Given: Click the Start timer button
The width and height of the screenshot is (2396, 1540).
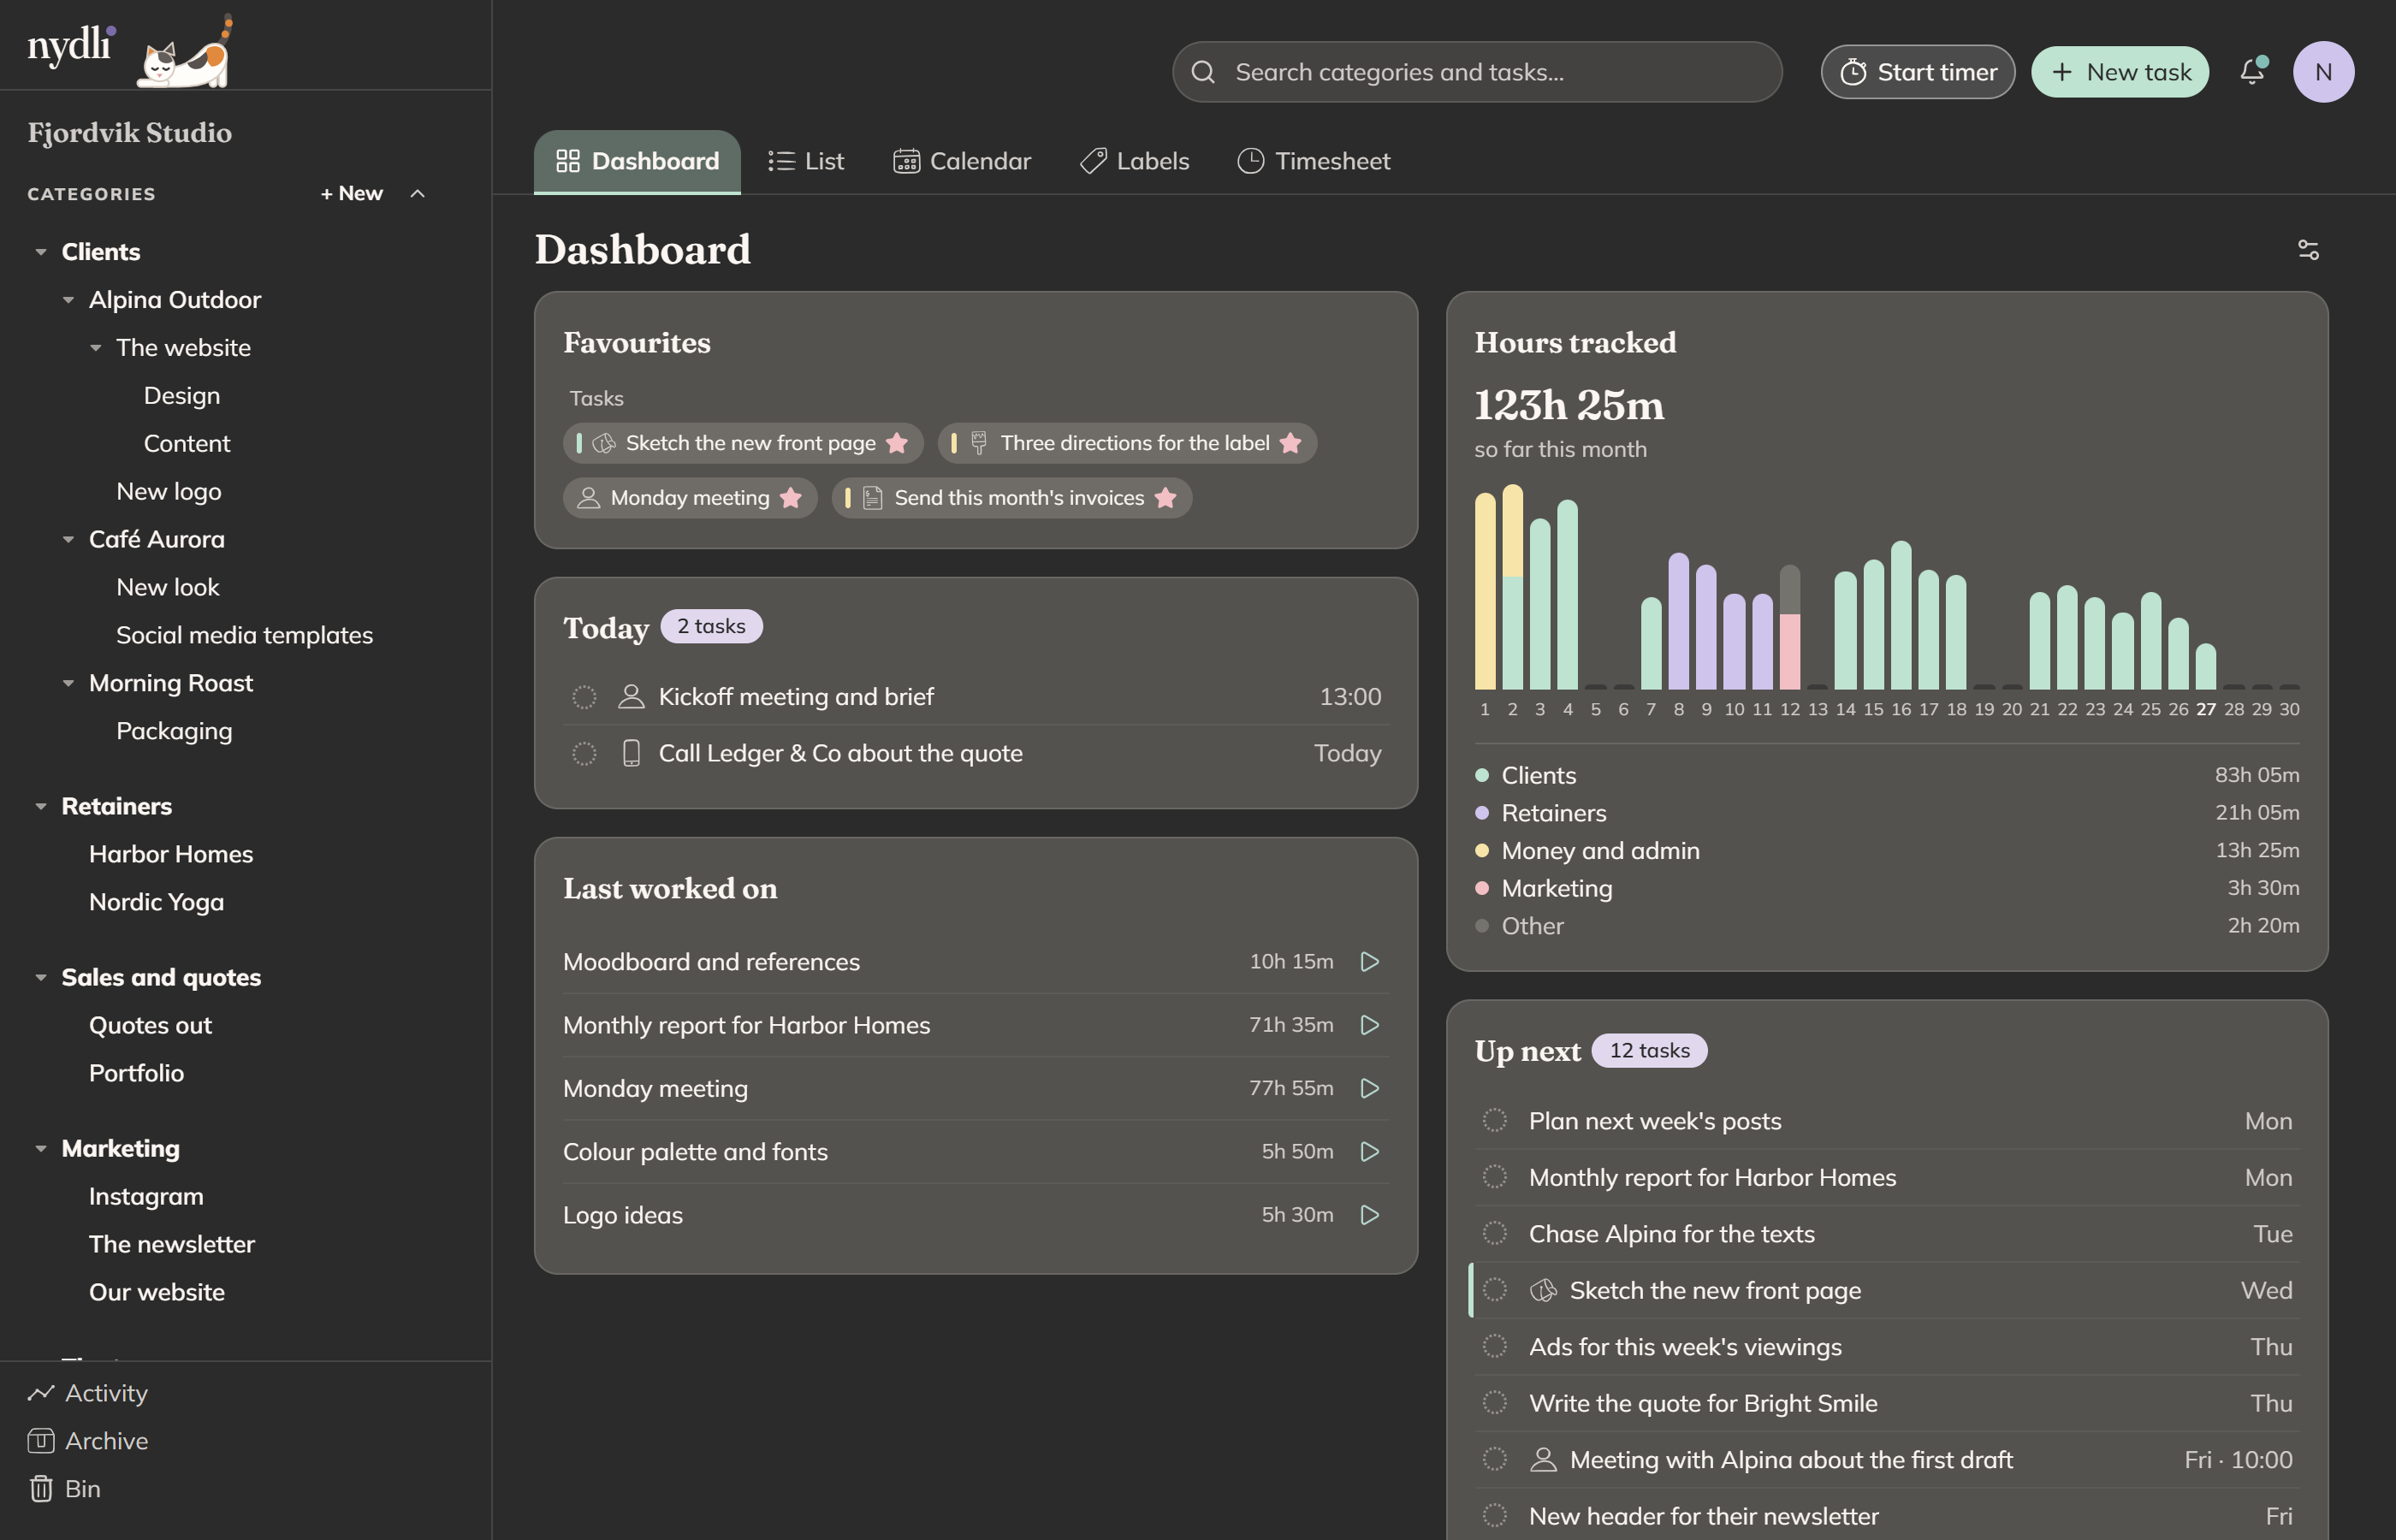Looking at the screenshot, I should tap(1918, 72).
